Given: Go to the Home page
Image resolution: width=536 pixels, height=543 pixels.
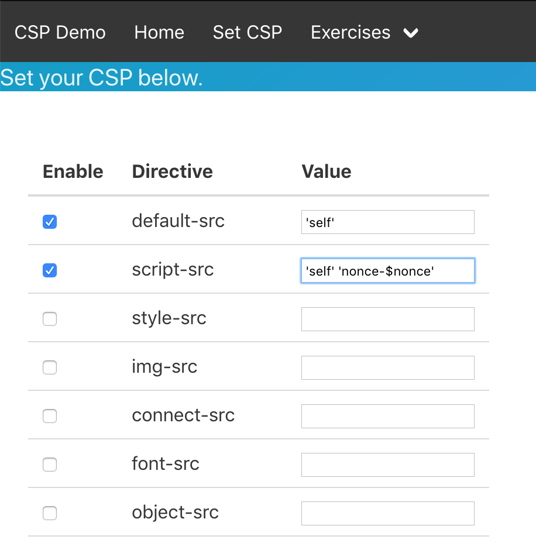Looking at the screenshot, I should tap(159, 33).
